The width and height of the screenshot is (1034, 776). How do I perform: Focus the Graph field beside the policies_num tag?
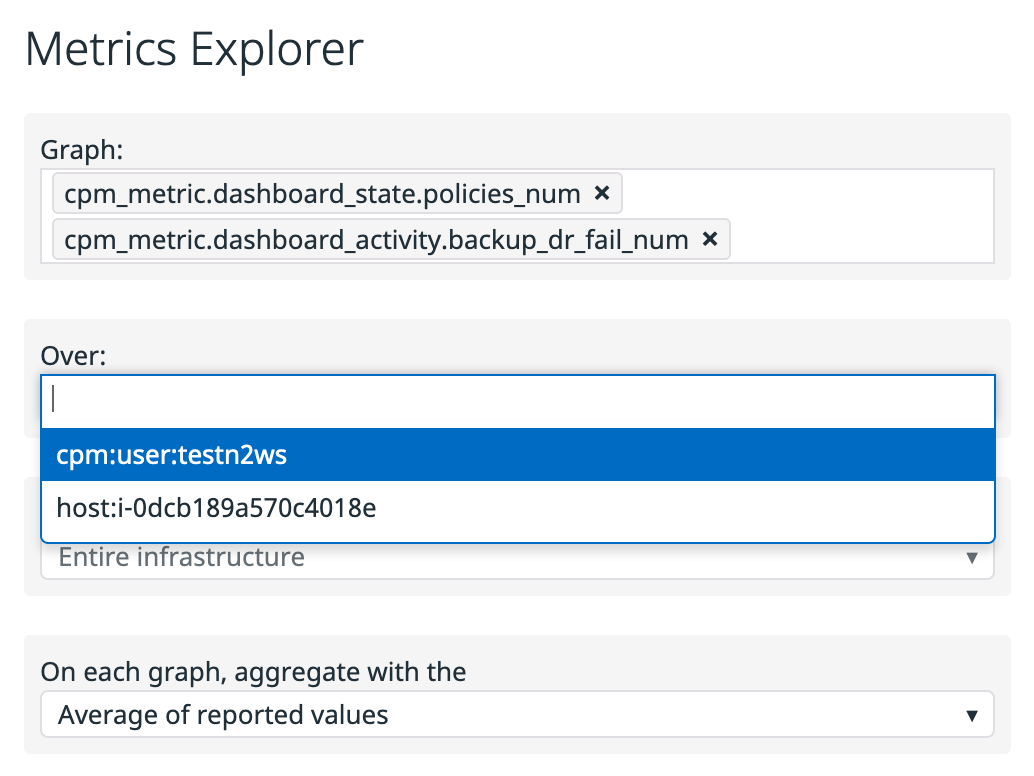point(800,193)
